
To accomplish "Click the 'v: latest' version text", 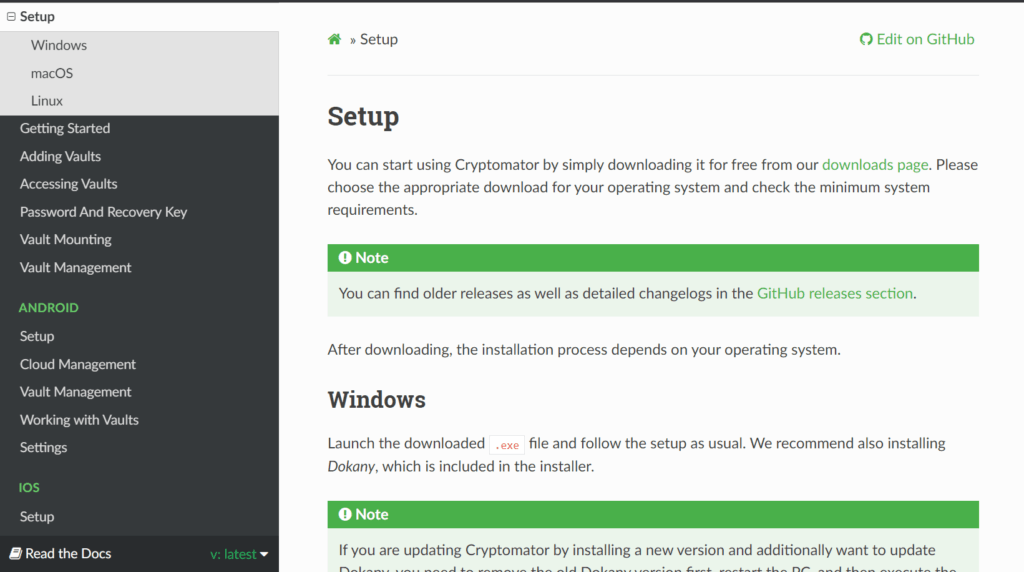I will [233, 554].
